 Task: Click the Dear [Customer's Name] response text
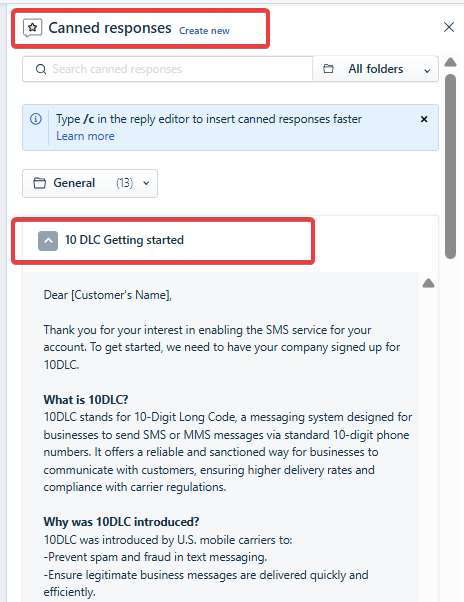coord(107,295)
